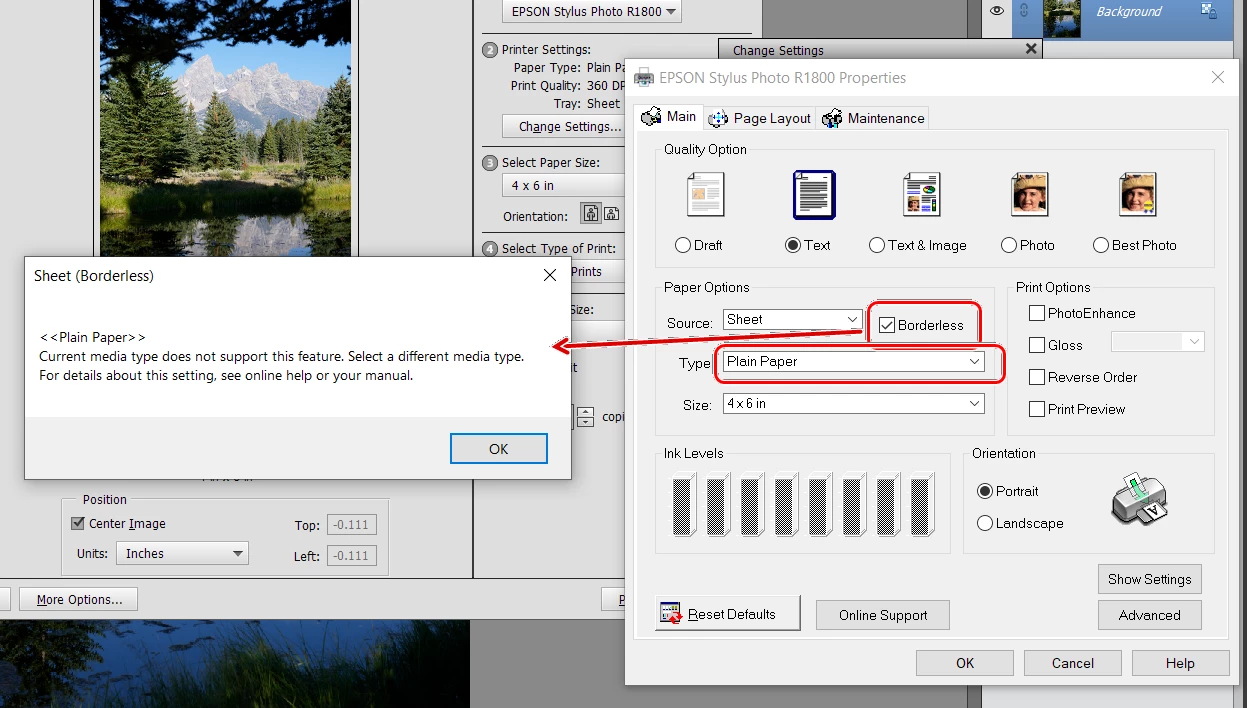This screenshot has width=1247, height=708.
Task: Switch to the Main tab
Action: click(x=669, y=117)
